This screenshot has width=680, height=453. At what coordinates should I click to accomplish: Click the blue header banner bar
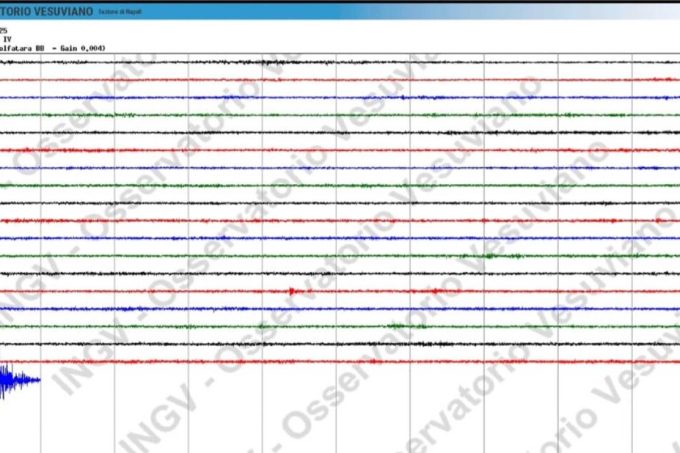pos(400,10)
